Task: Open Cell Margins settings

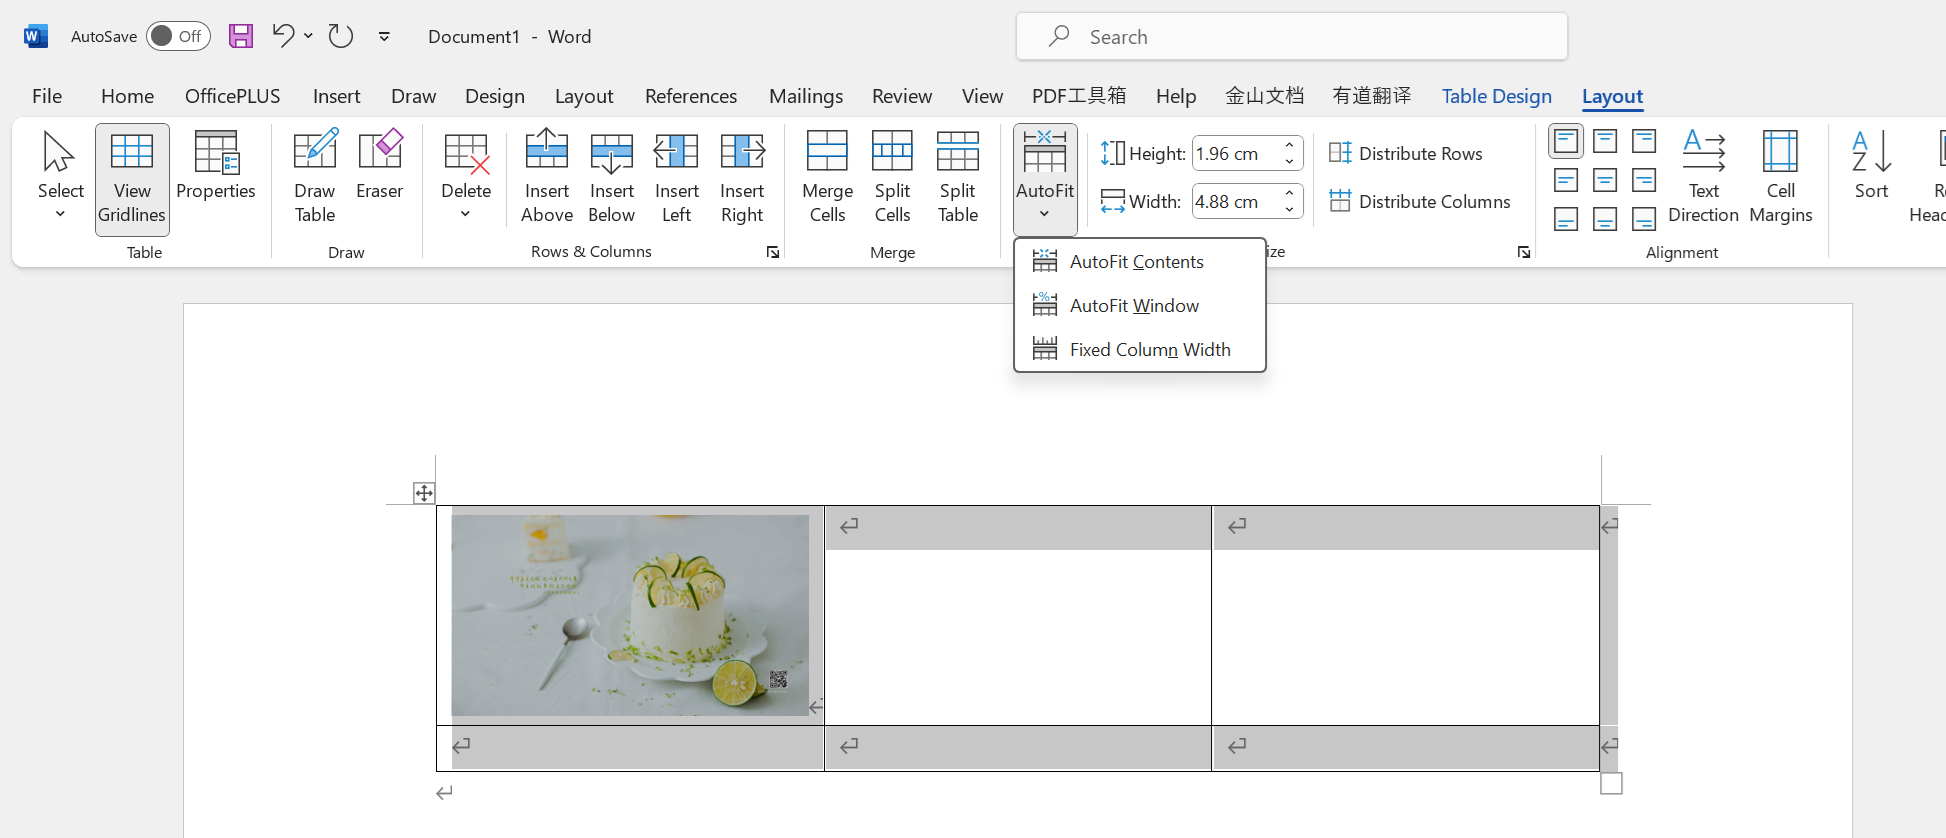Action: [x=1780, y=177]
